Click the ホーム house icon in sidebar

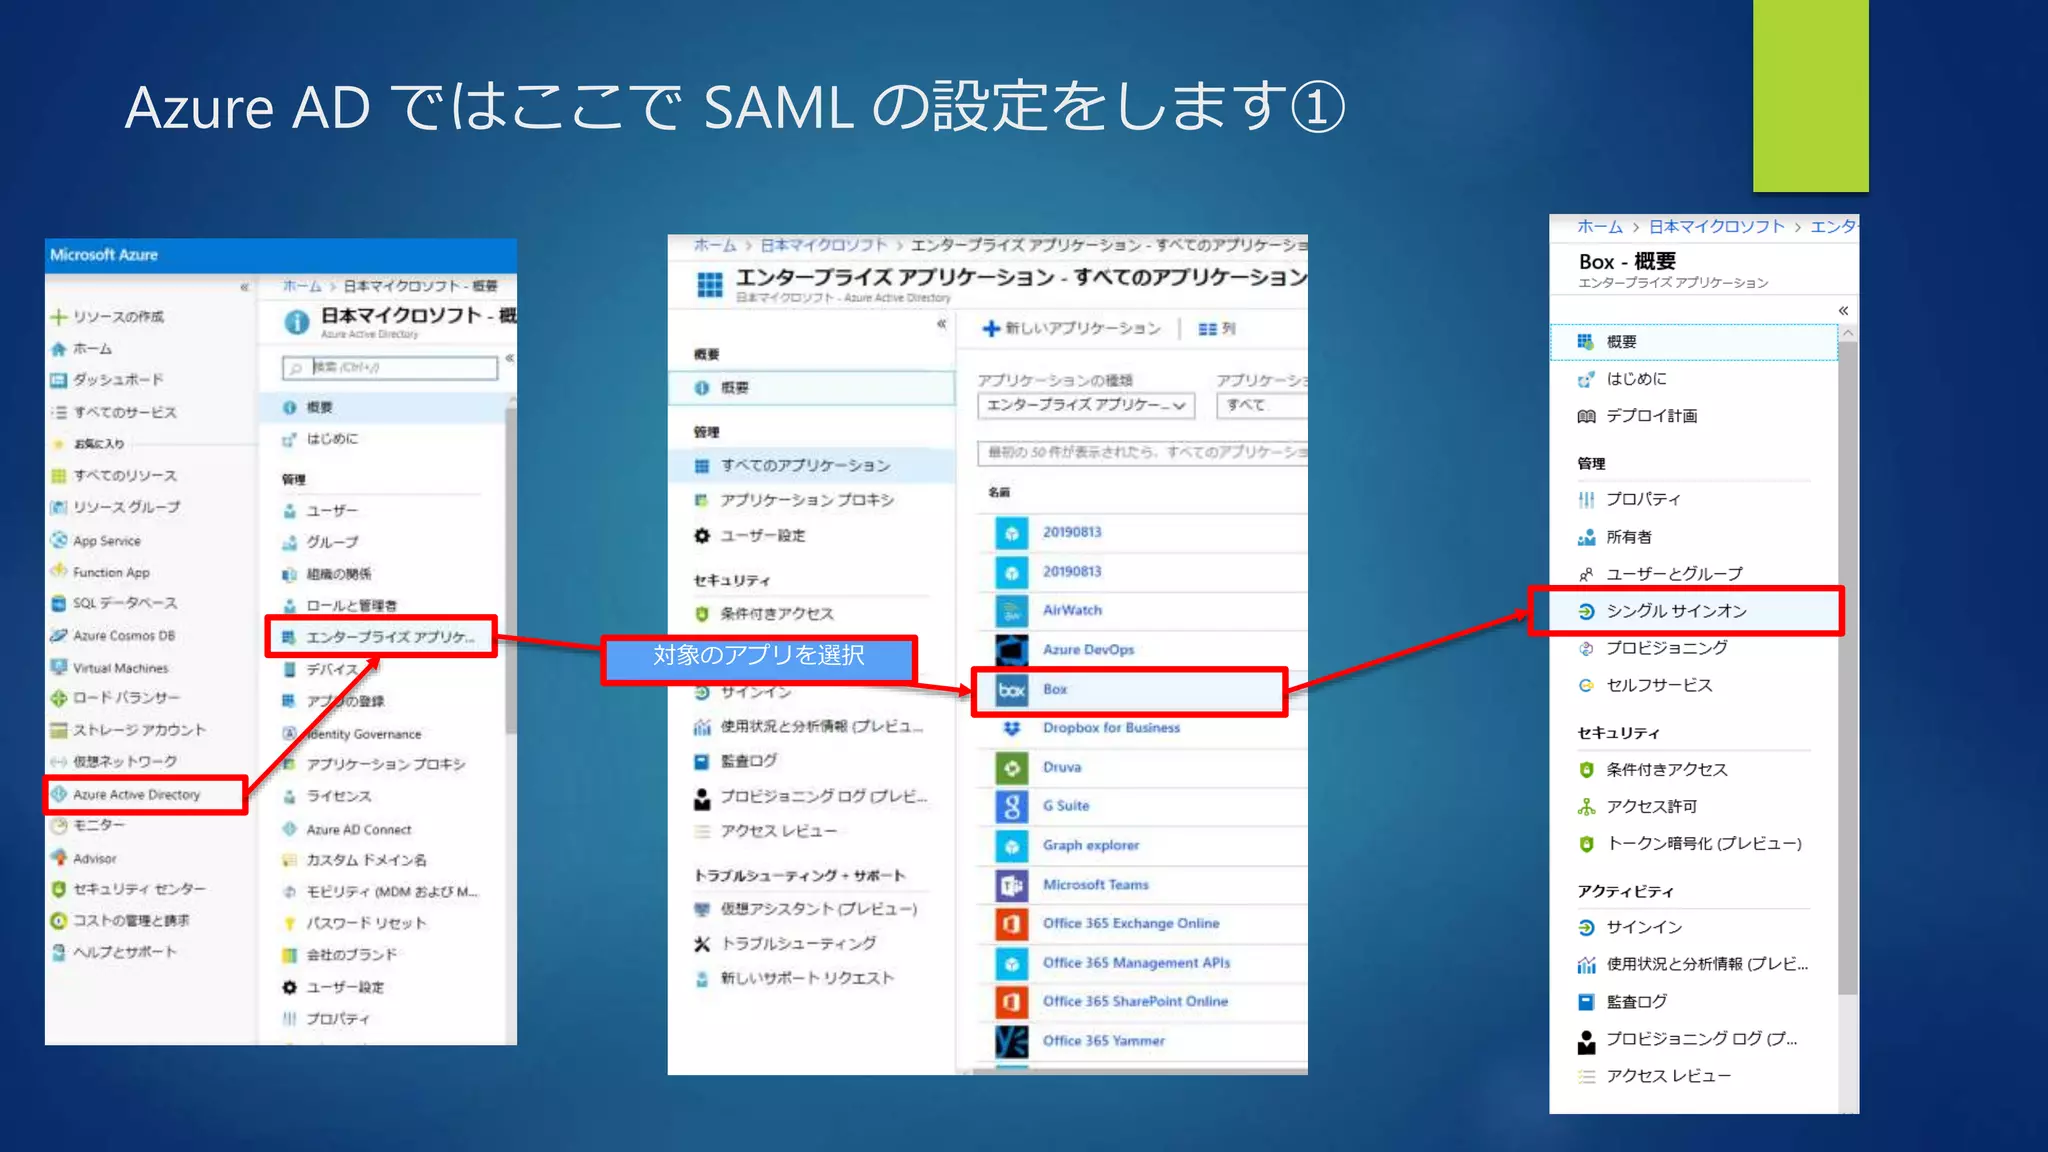click(58, 349)
